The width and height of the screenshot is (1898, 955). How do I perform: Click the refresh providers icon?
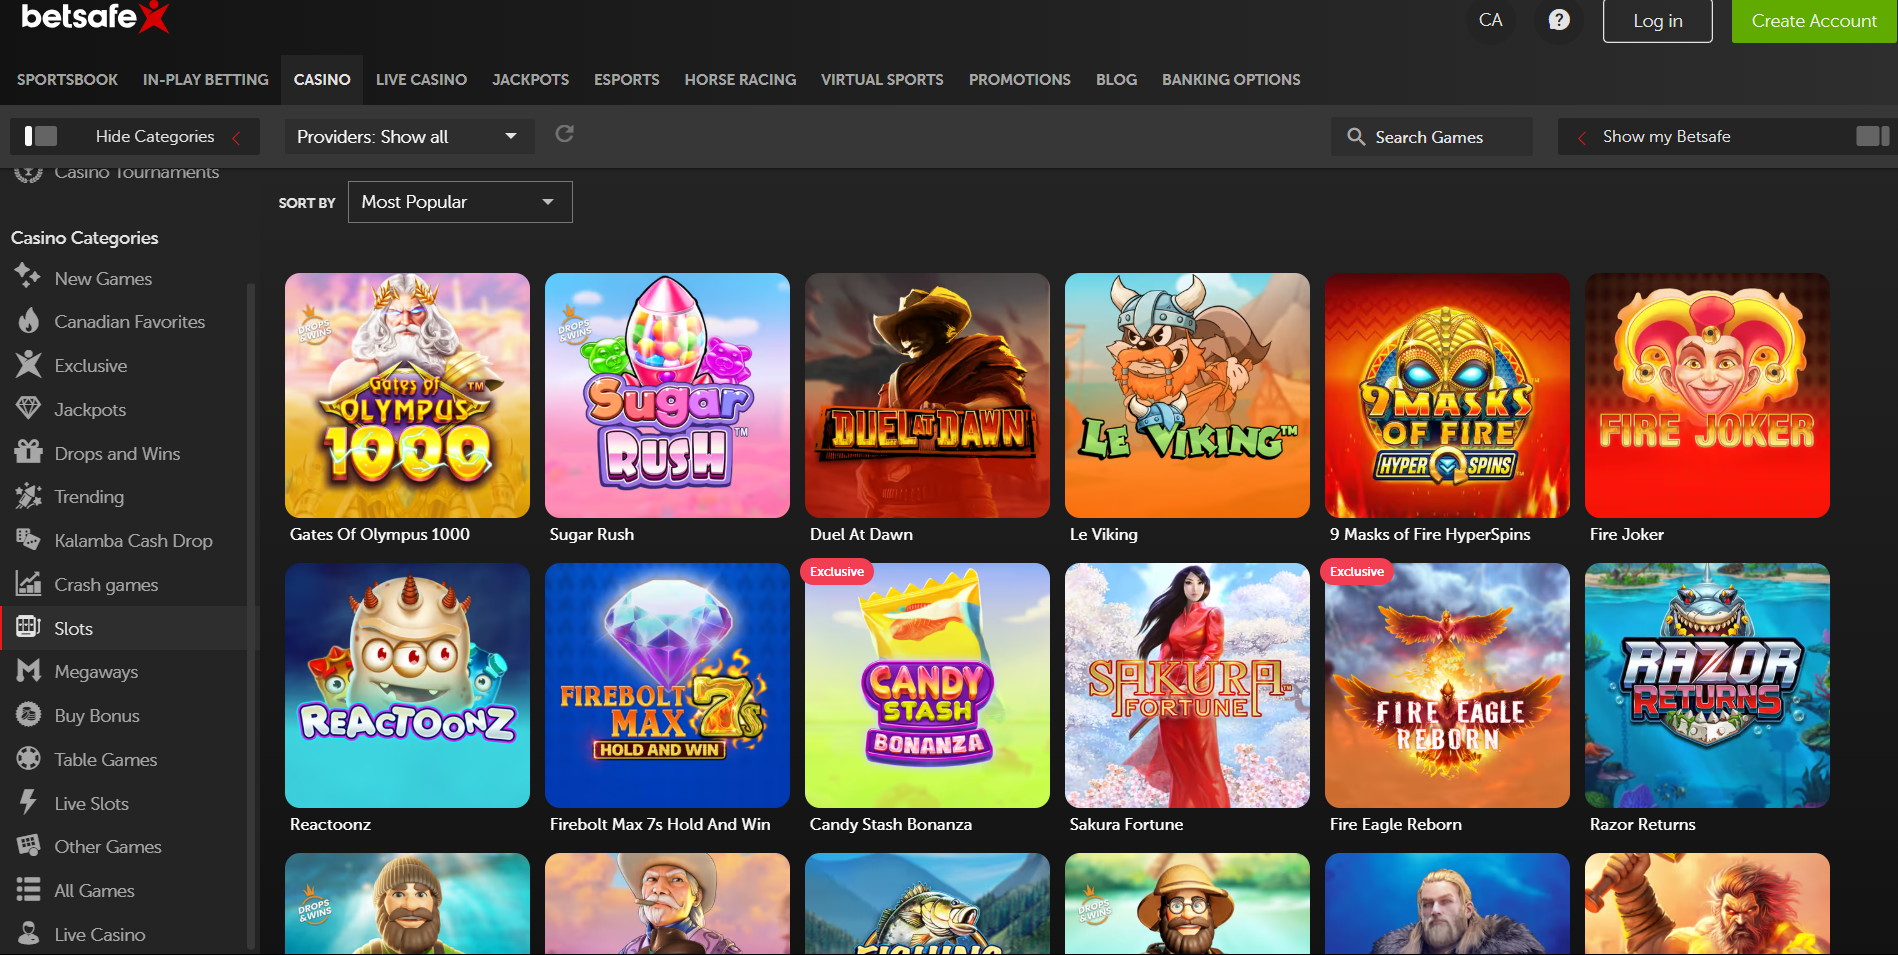pos(564,134)
